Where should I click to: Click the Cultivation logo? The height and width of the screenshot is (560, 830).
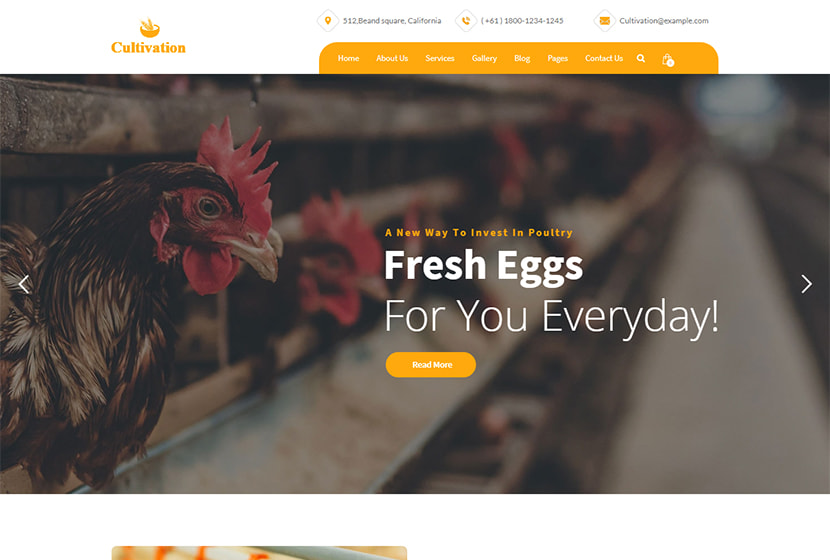149,37
